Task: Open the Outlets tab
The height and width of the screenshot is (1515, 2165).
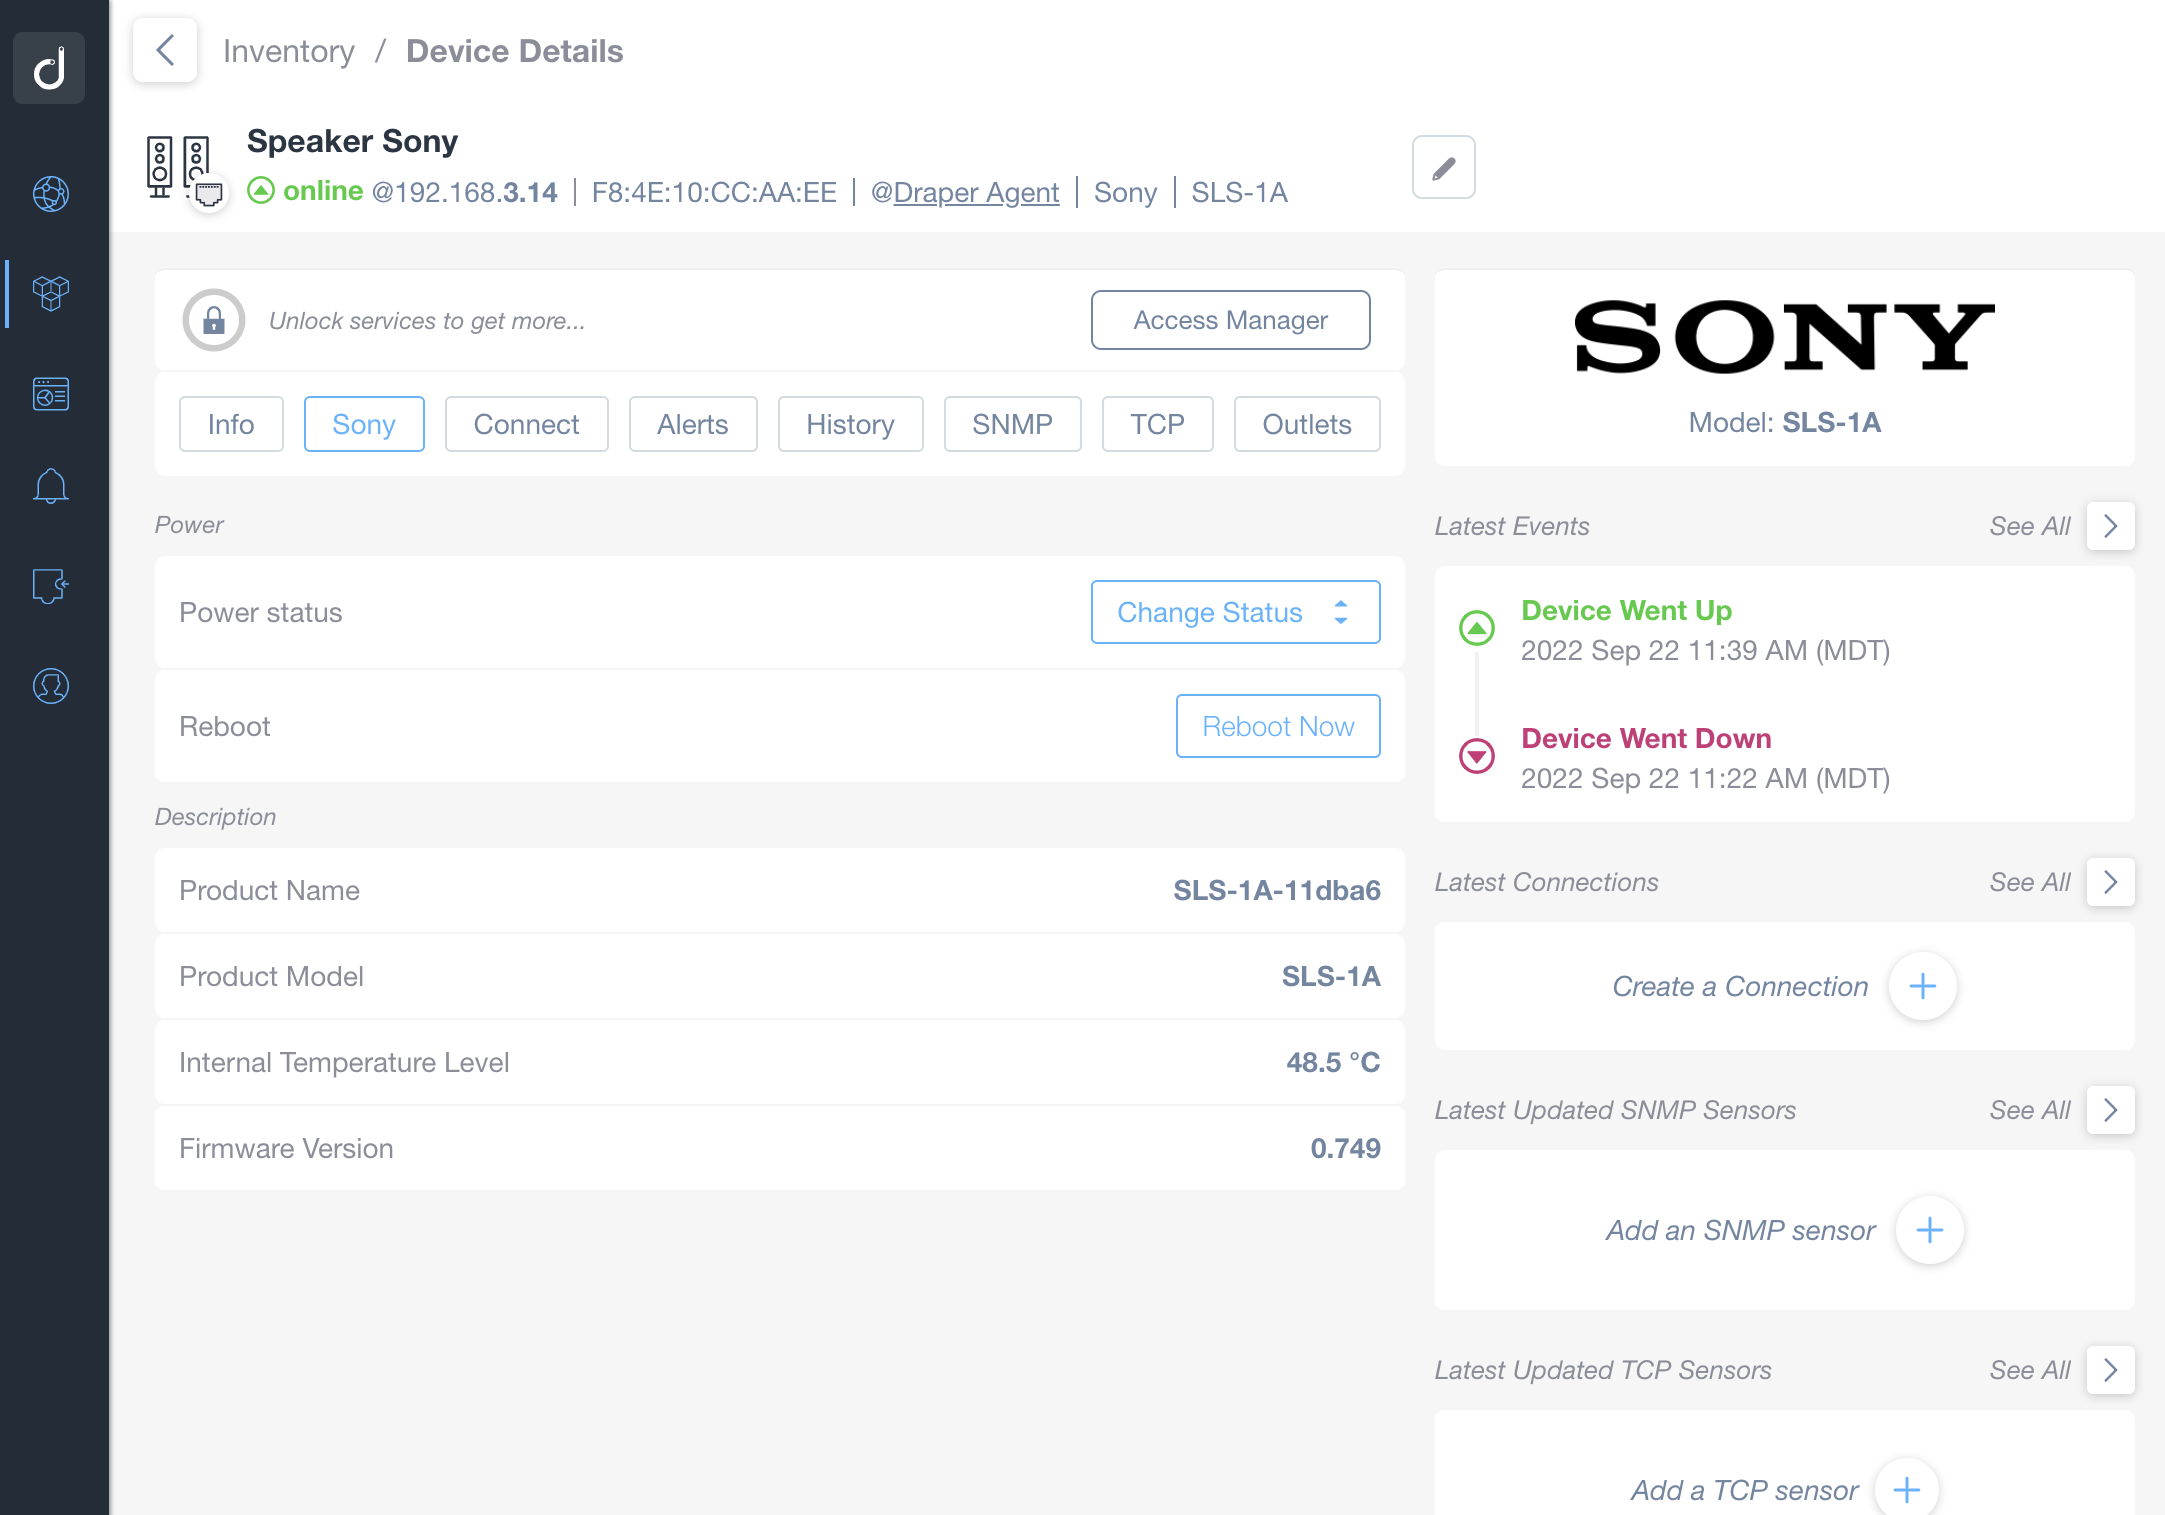Action: [1306, 424]
